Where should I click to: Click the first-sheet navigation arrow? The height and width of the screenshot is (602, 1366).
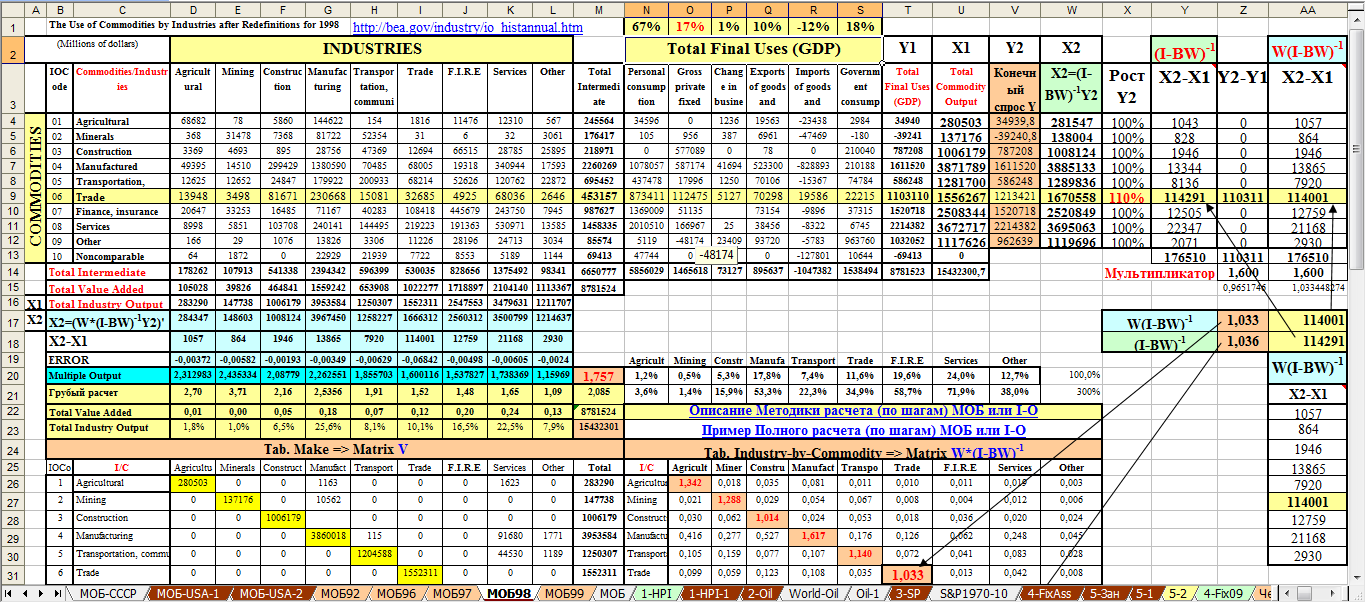pos(8,593)
